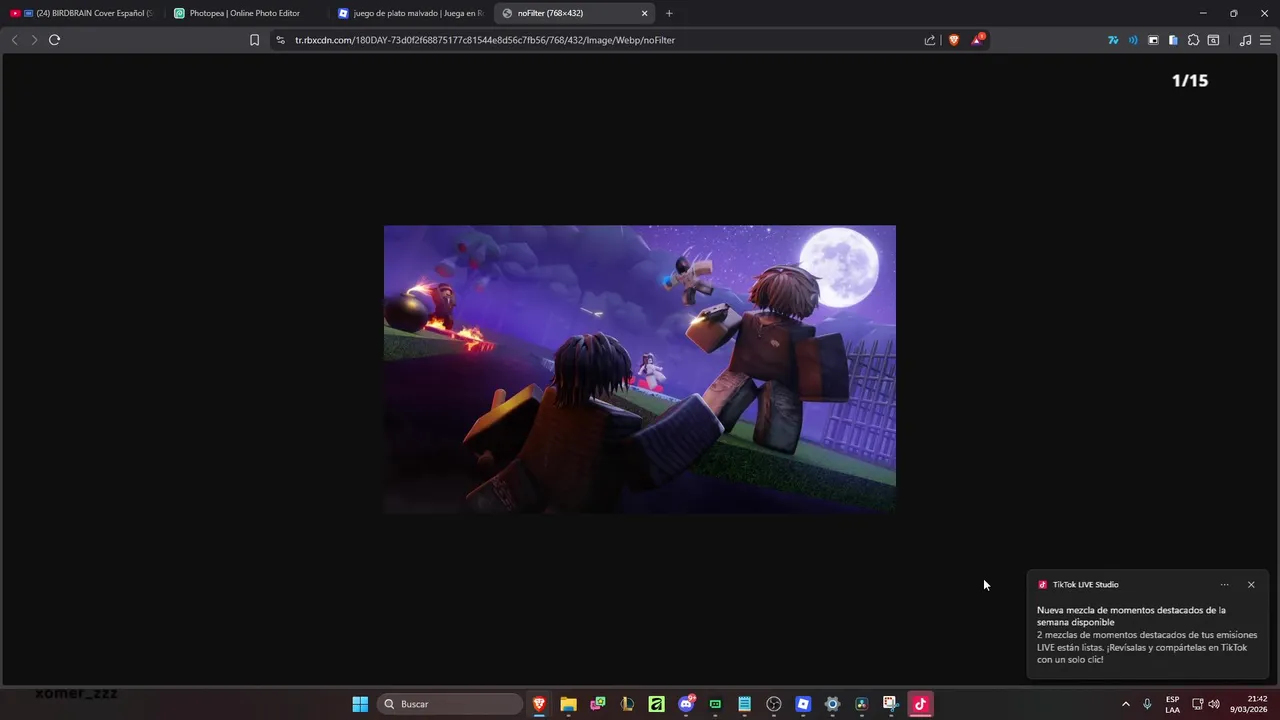
Task: Click the blue sound-waves extension icon
Action: 1133,40
